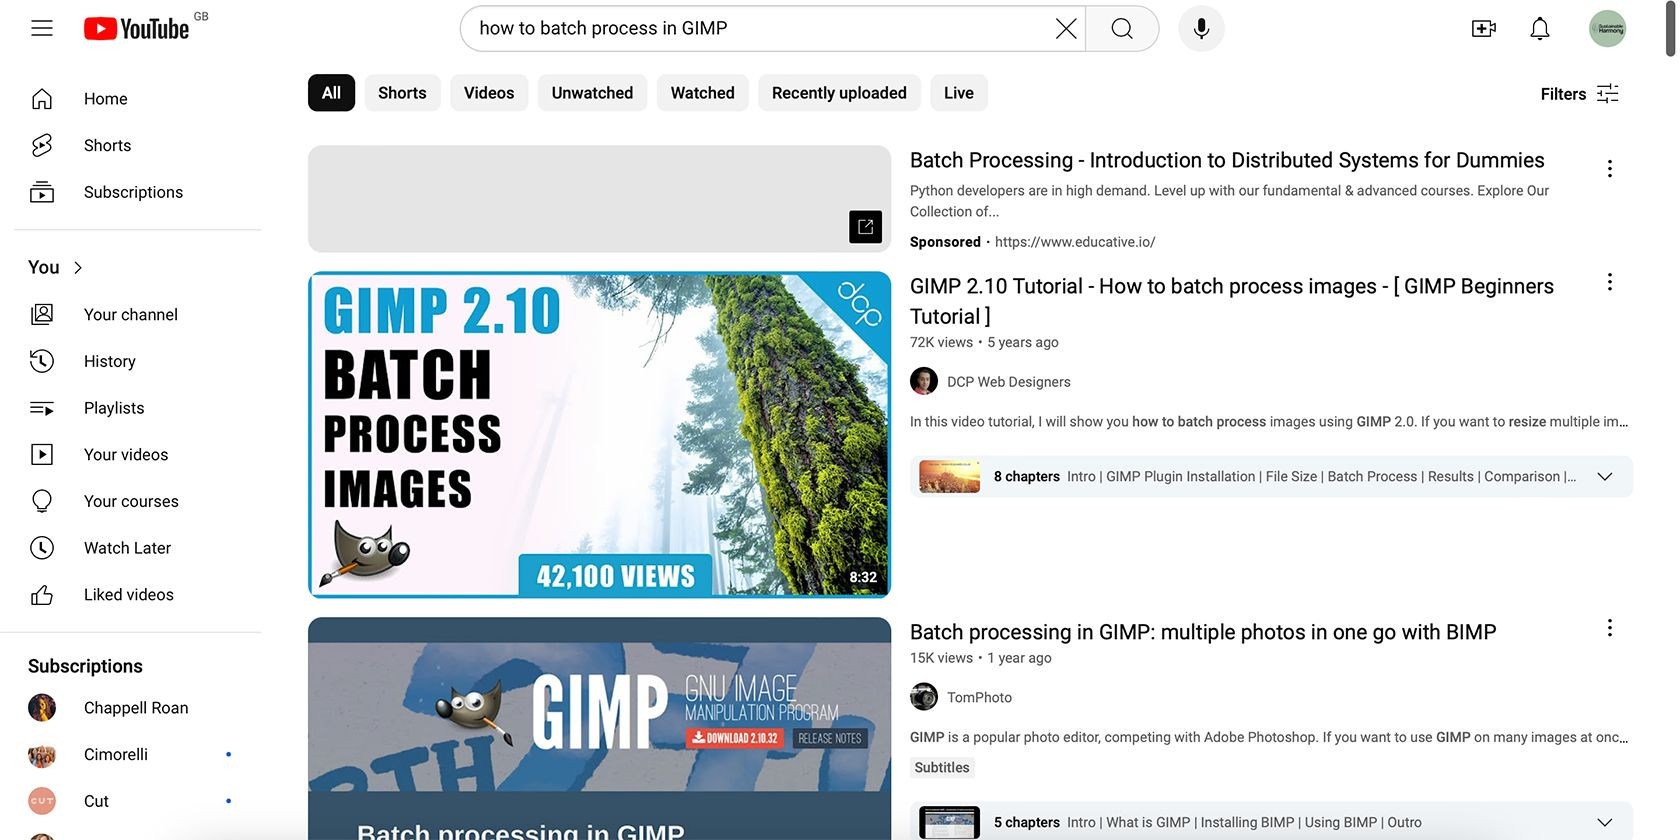This screenshot has height=840, width=1680.
Task: Clear the search query with the X
Action: 1066,29
